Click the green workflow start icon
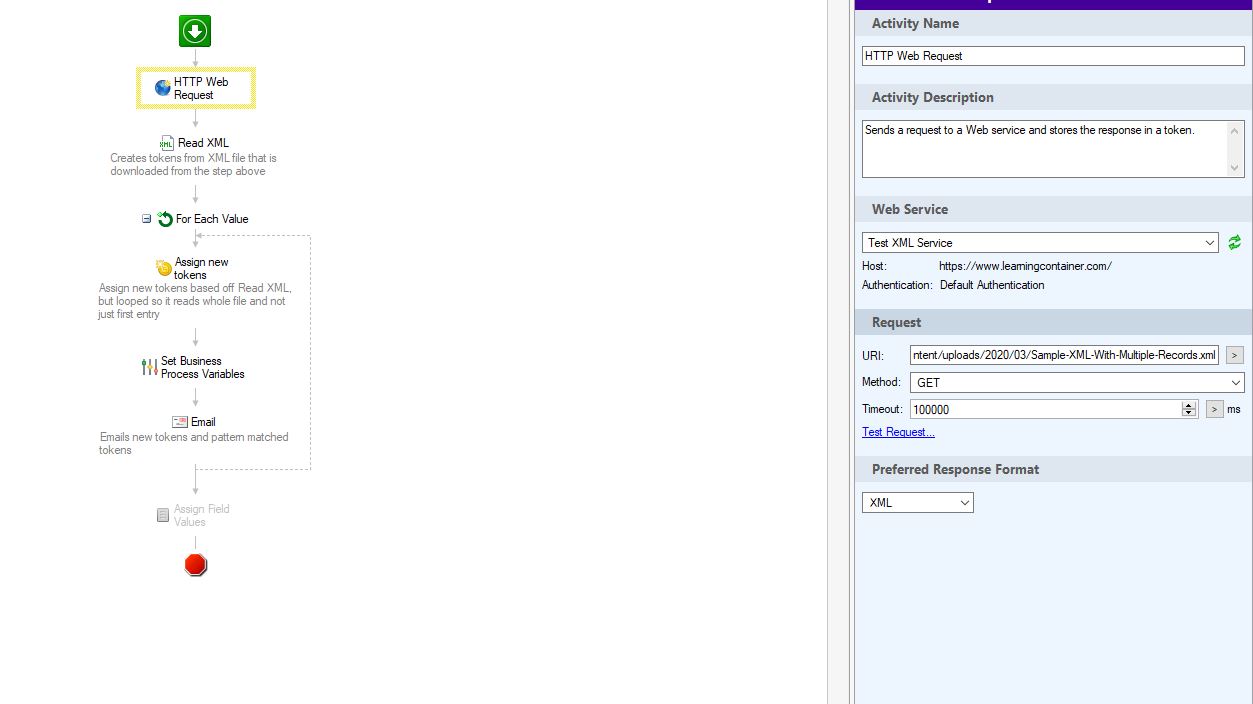Image resolution: width=1253 pixels, height=704 pixels. [195, 32]
